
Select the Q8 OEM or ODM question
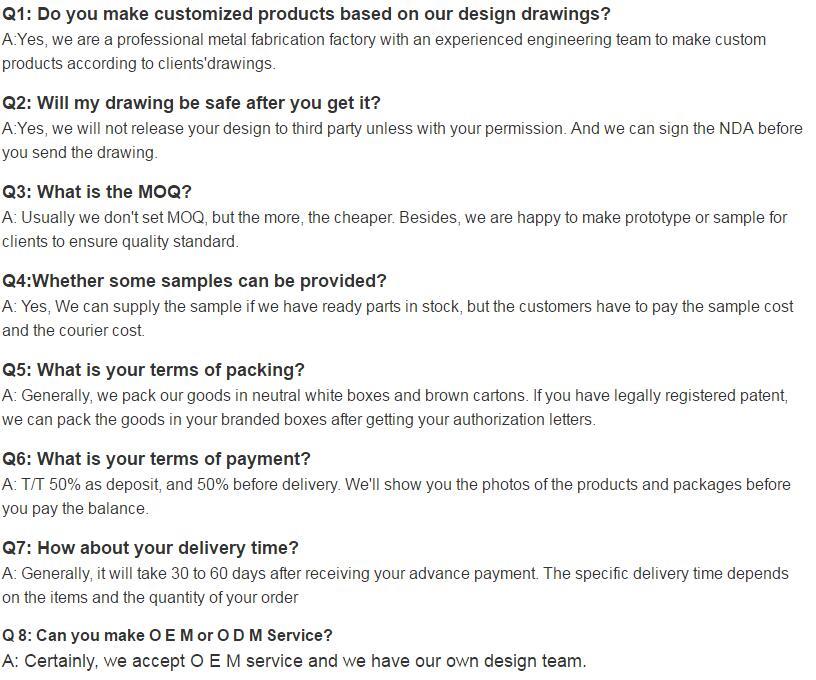167,635
